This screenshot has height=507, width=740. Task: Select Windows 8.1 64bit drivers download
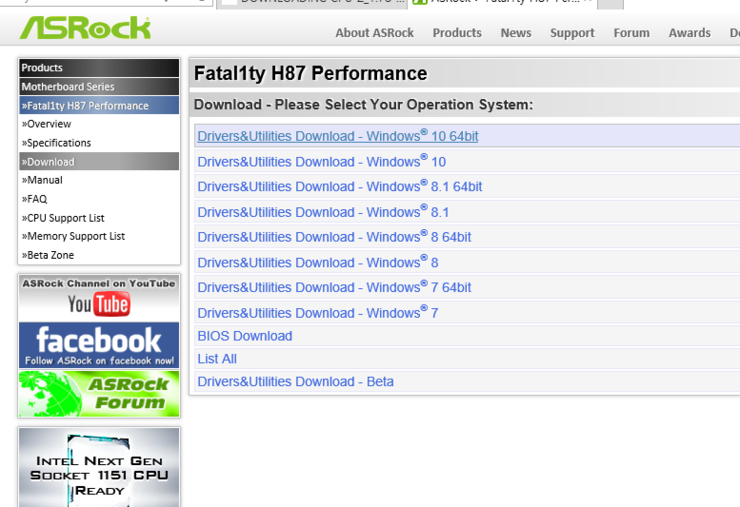click(339, 187)
